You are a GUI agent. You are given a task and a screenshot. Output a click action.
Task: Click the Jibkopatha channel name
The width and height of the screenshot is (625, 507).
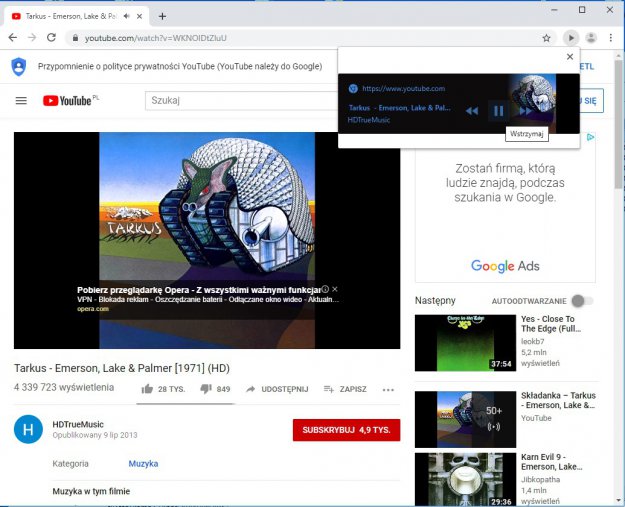click(x=540, y=479)
